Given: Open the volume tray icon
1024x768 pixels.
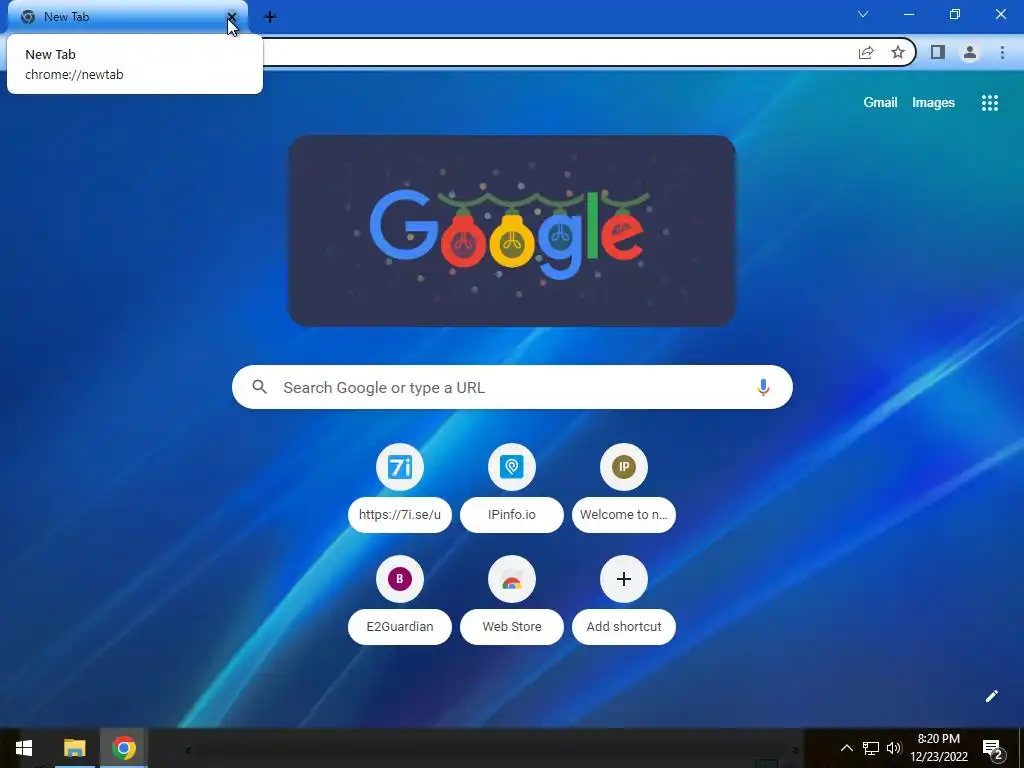Looking at the screenshot, I should 894,748.
